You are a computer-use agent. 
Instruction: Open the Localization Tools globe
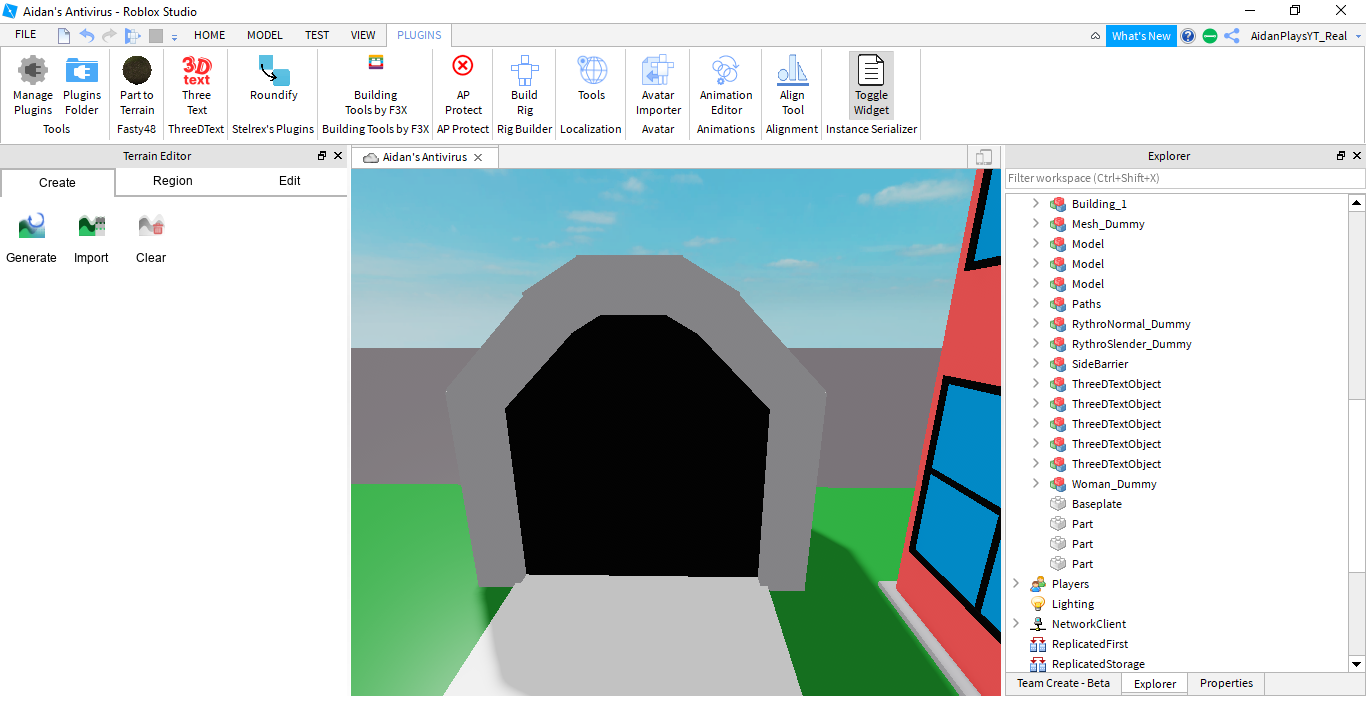tap(592, 80)
